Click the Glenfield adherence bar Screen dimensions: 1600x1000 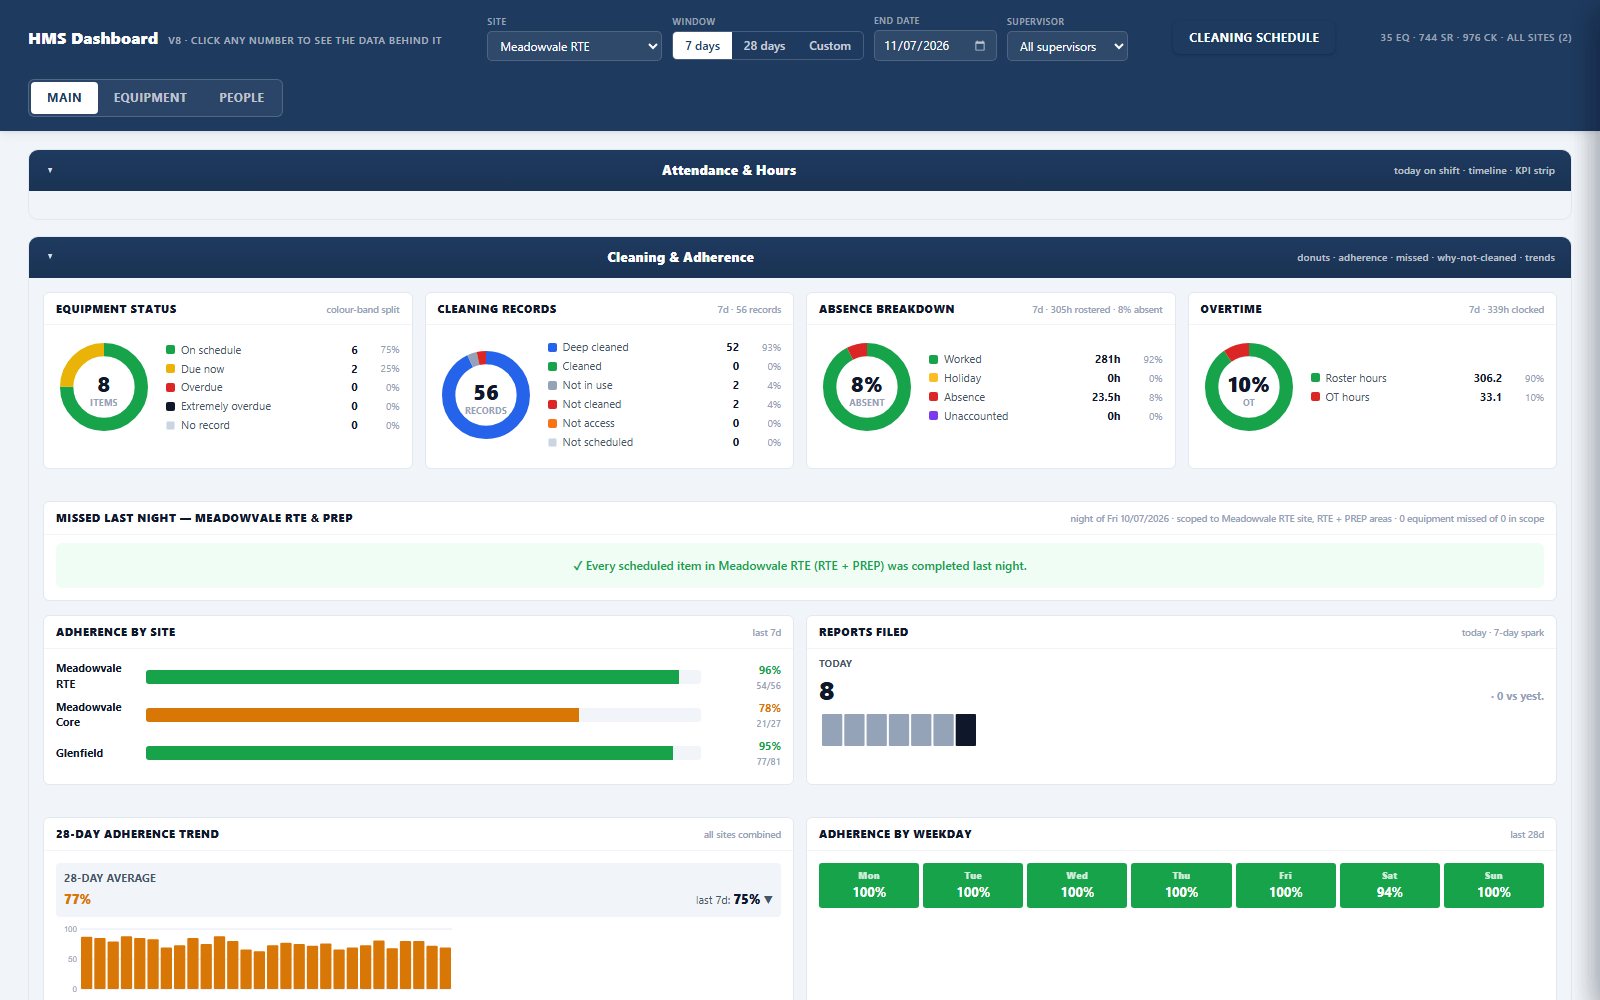click(409, 753)
